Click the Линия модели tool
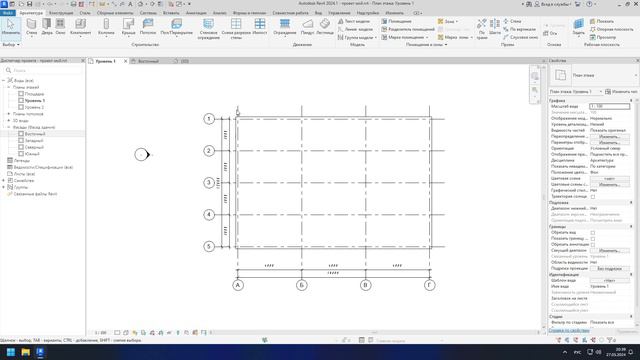 click(x=356, y=29)
